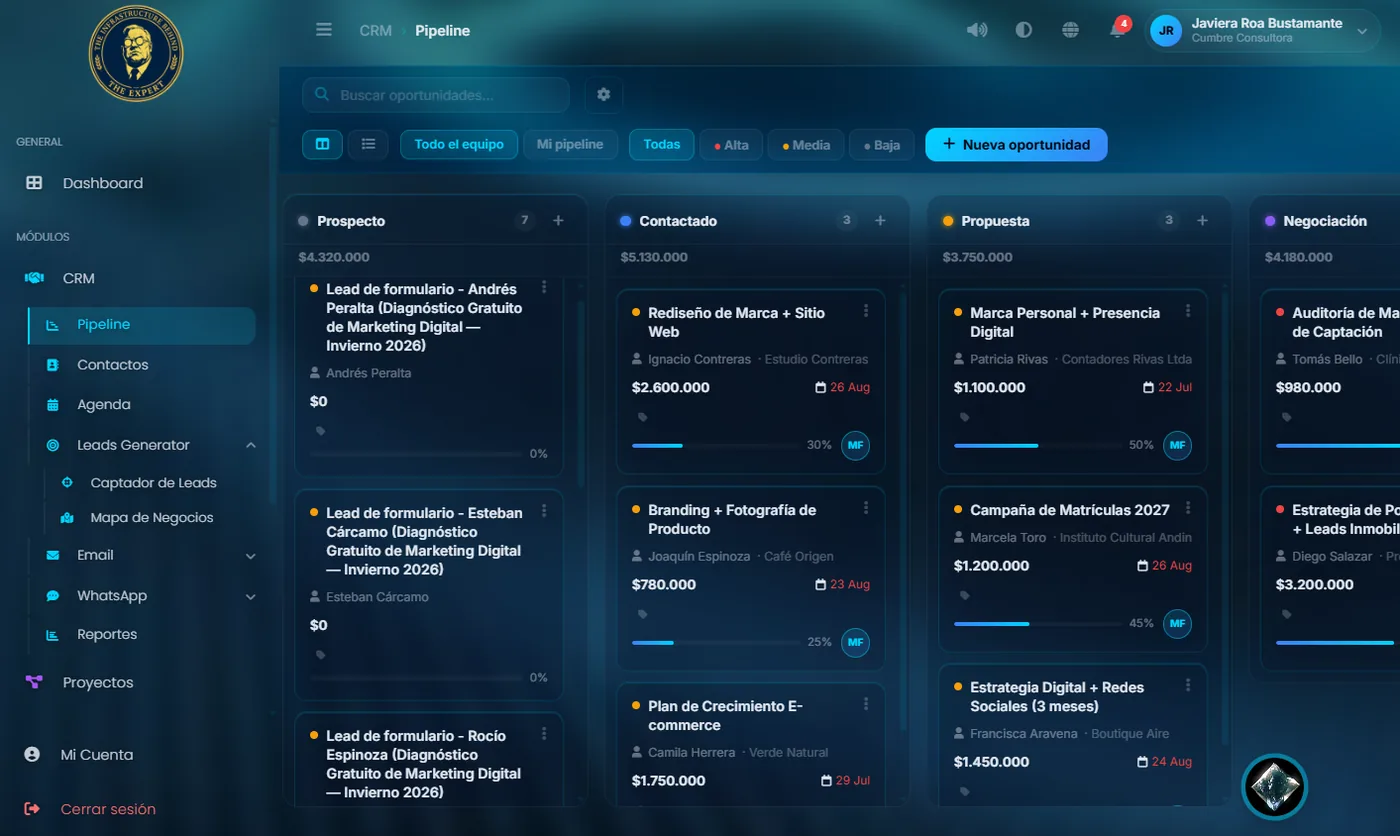Collapse Leads Generator submenu
The image size is (1400, 836).
coord(251,445)
